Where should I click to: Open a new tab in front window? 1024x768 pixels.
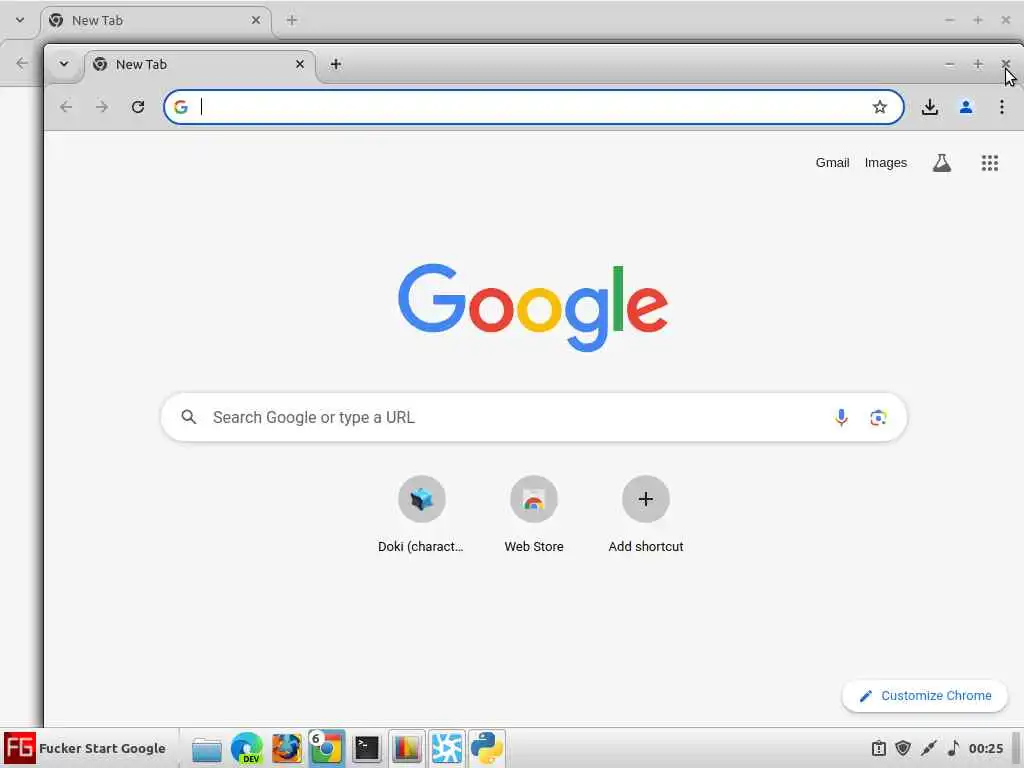336,64
